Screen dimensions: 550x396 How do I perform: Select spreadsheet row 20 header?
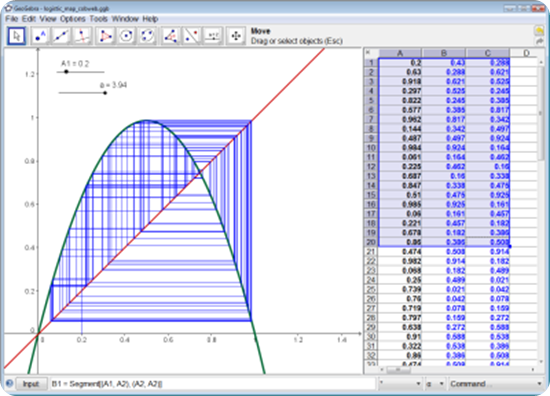point(371,242)
